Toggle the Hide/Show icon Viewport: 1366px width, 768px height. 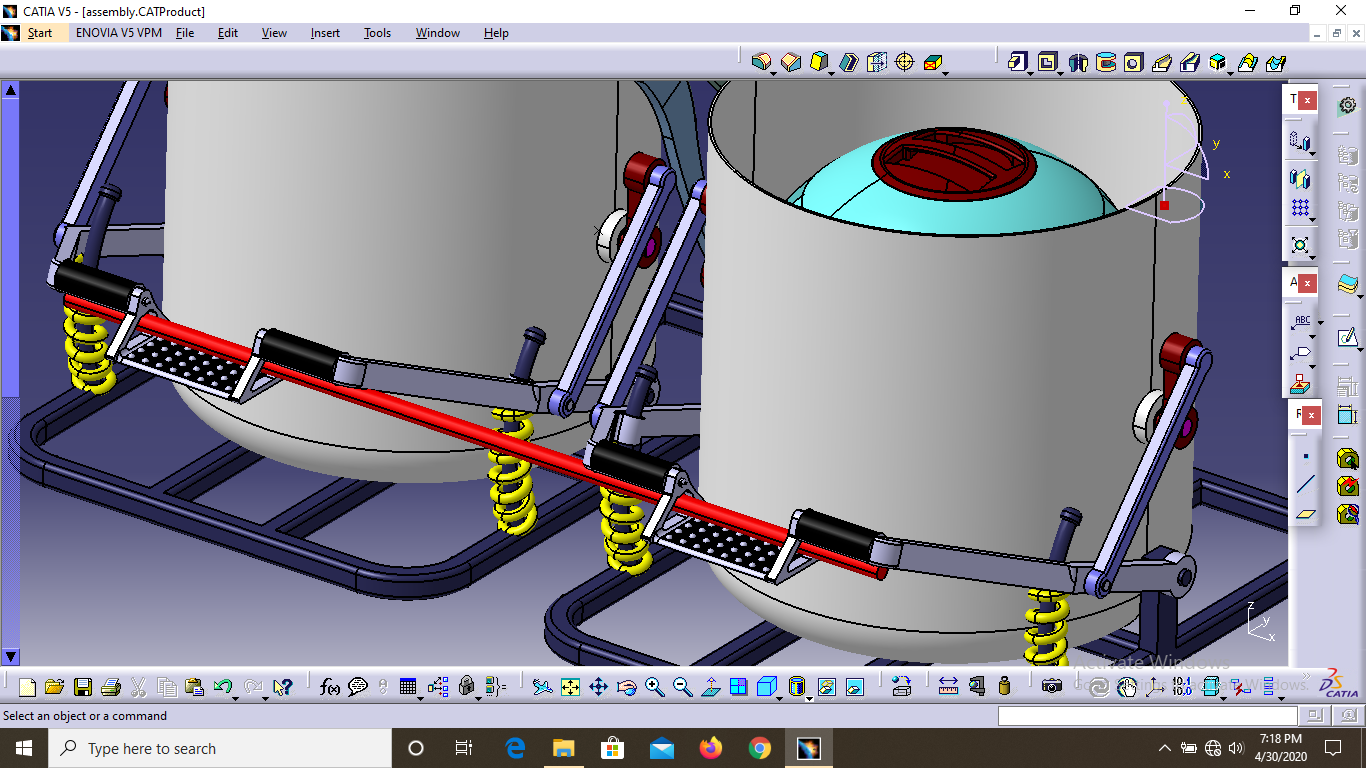[x=826, y=687]
